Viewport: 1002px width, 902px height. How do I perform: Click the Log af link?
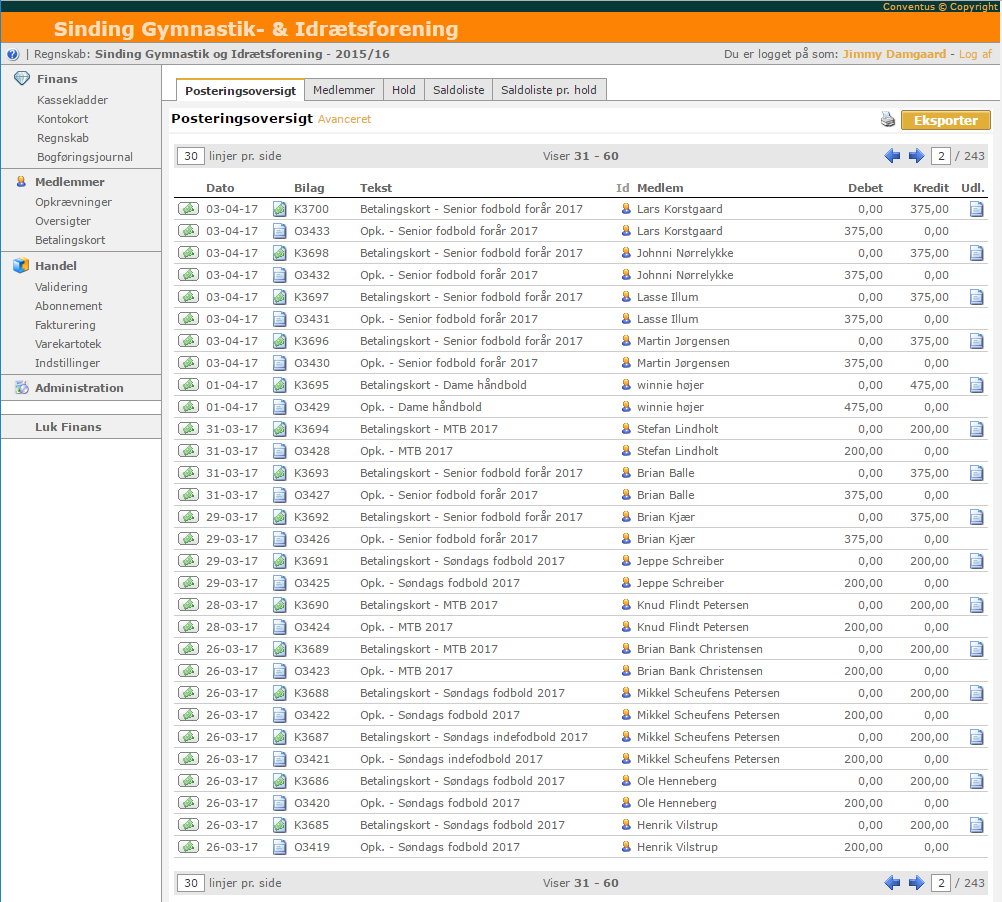(x=975, y=54)
